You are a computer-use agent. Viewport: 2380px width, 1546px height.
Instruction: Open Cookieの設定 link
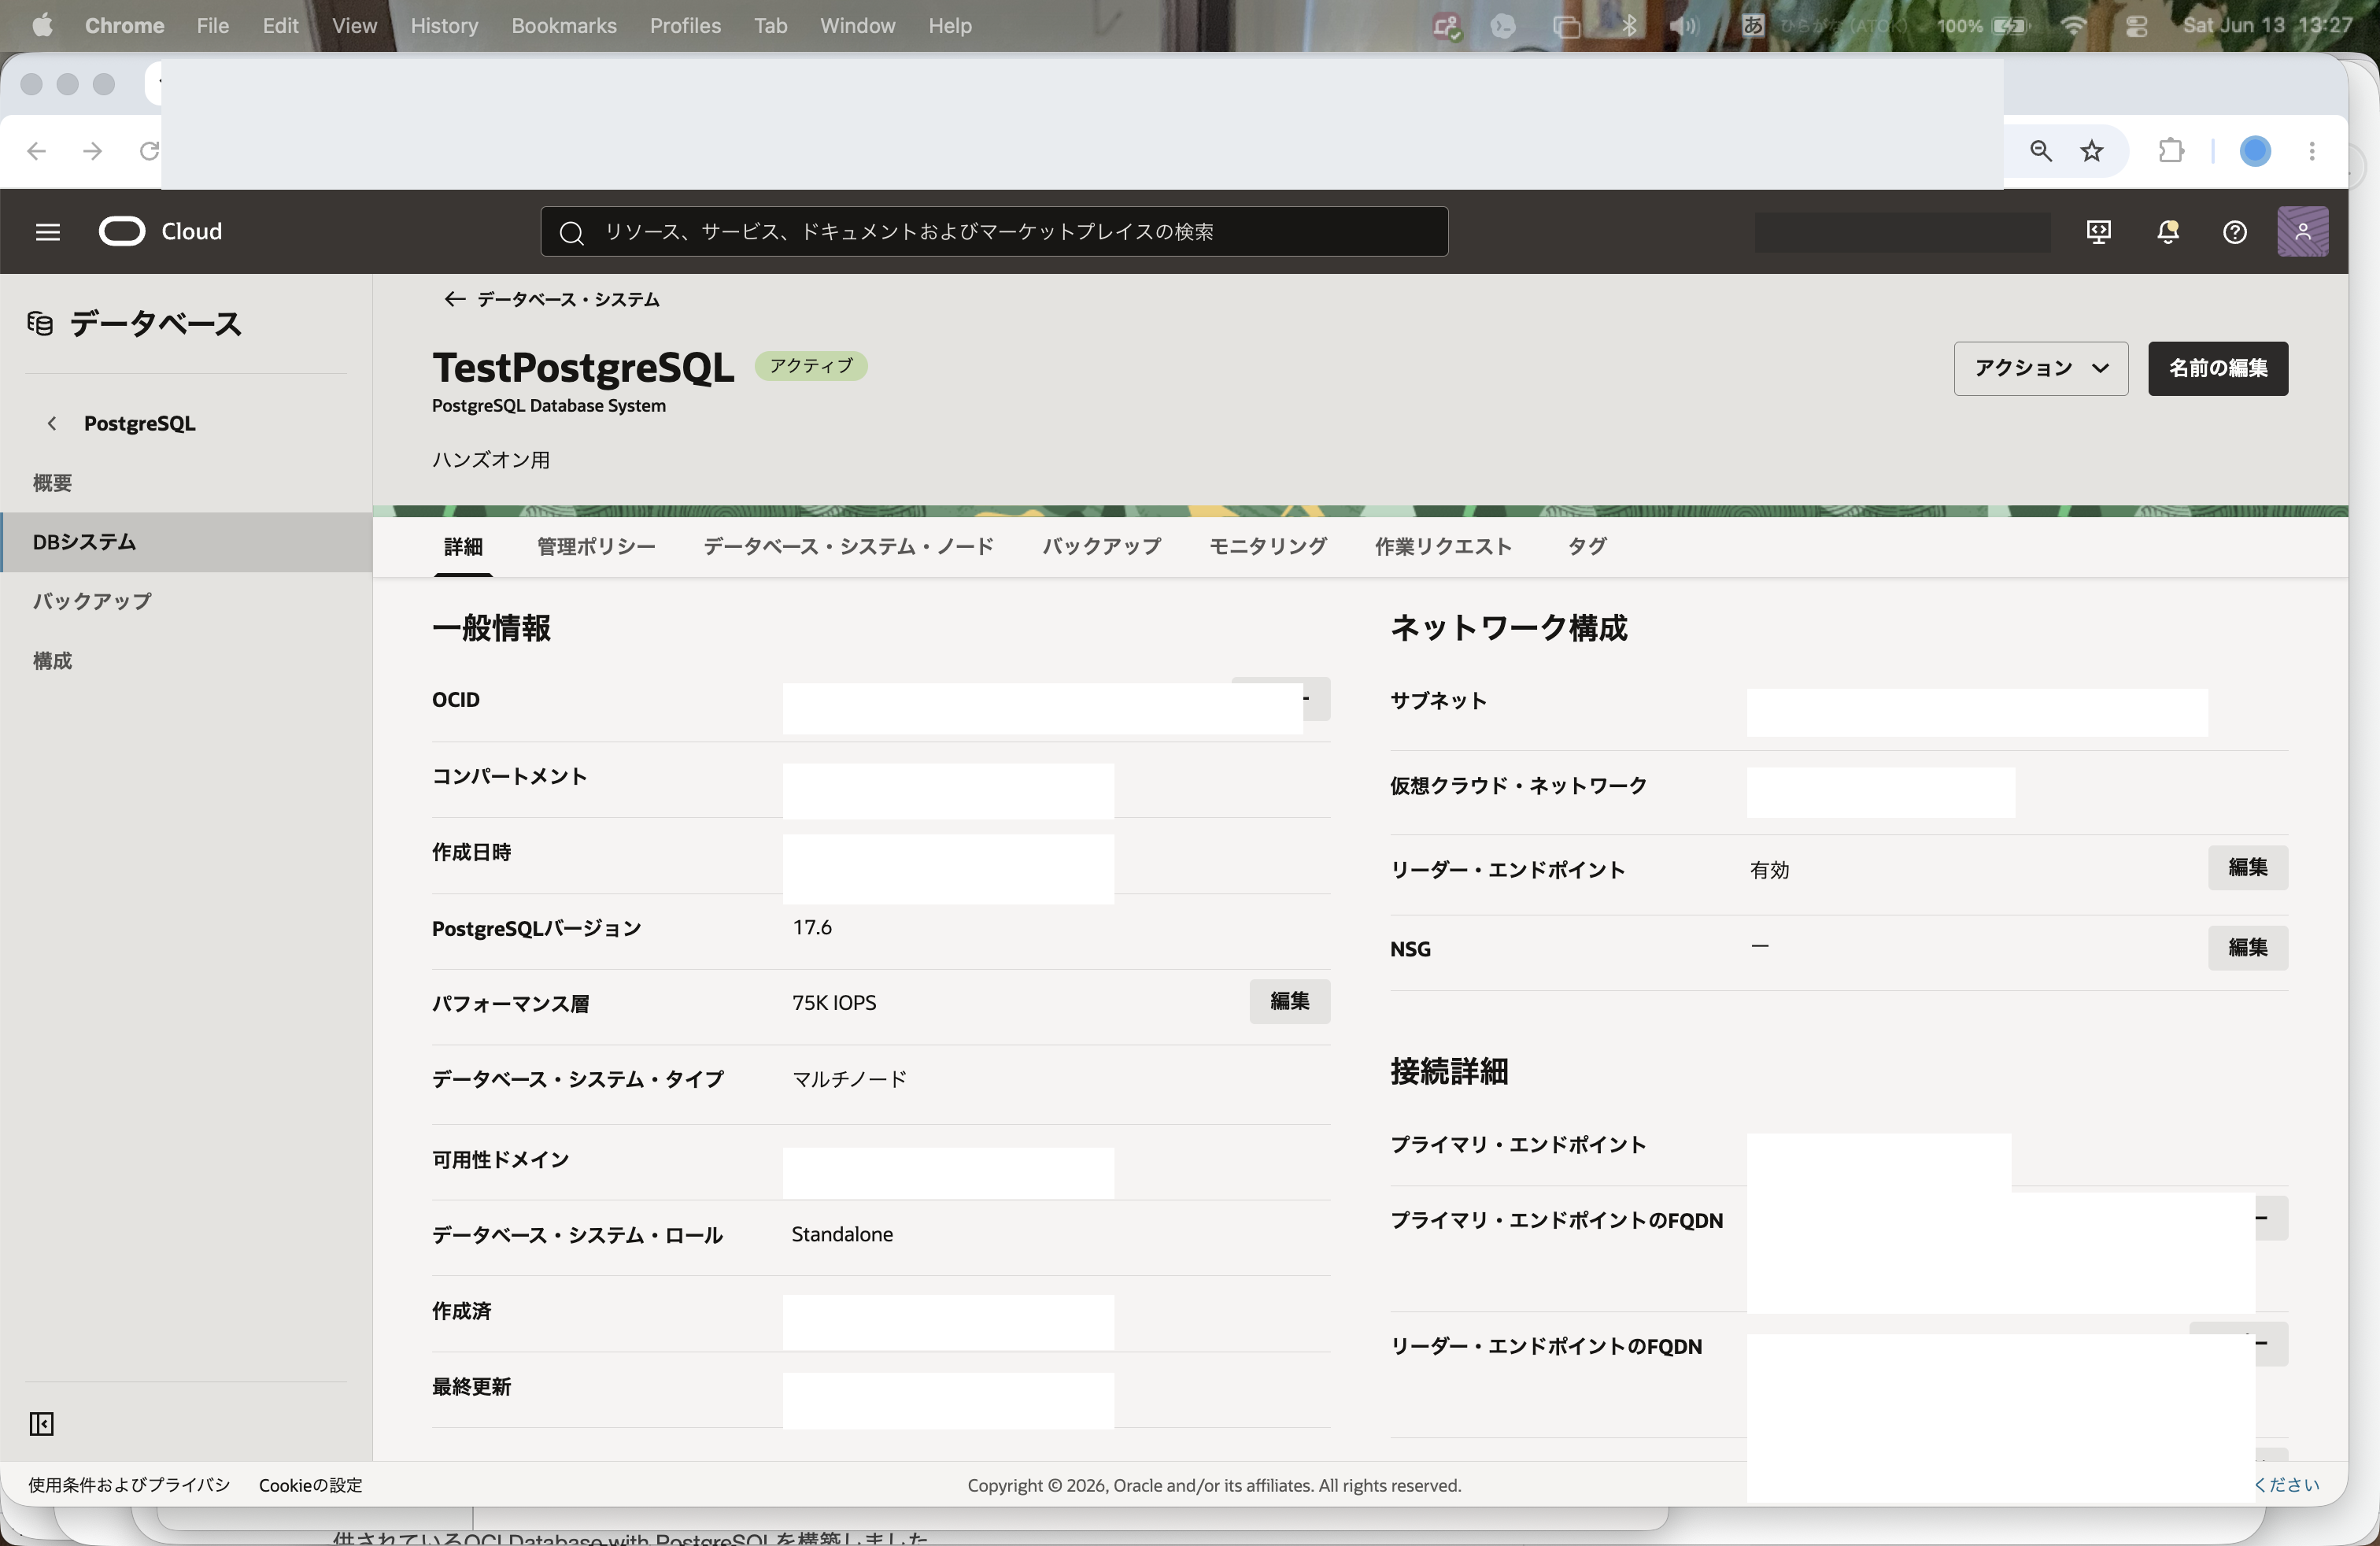(x=310, y=1485)
